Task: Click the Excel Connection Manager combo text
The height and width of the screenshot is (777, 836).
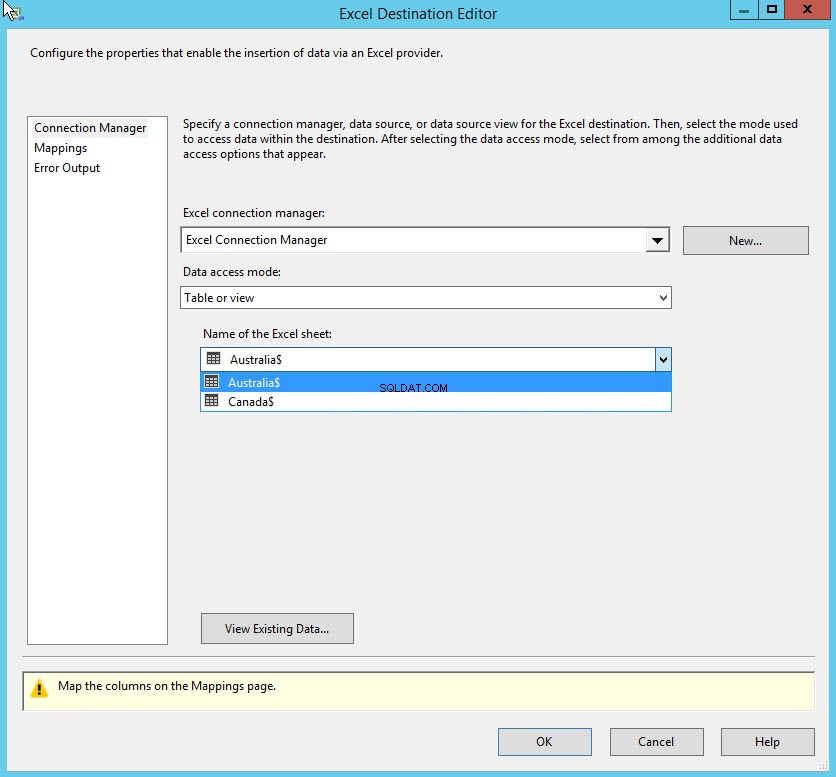Action: coord(256,240)
